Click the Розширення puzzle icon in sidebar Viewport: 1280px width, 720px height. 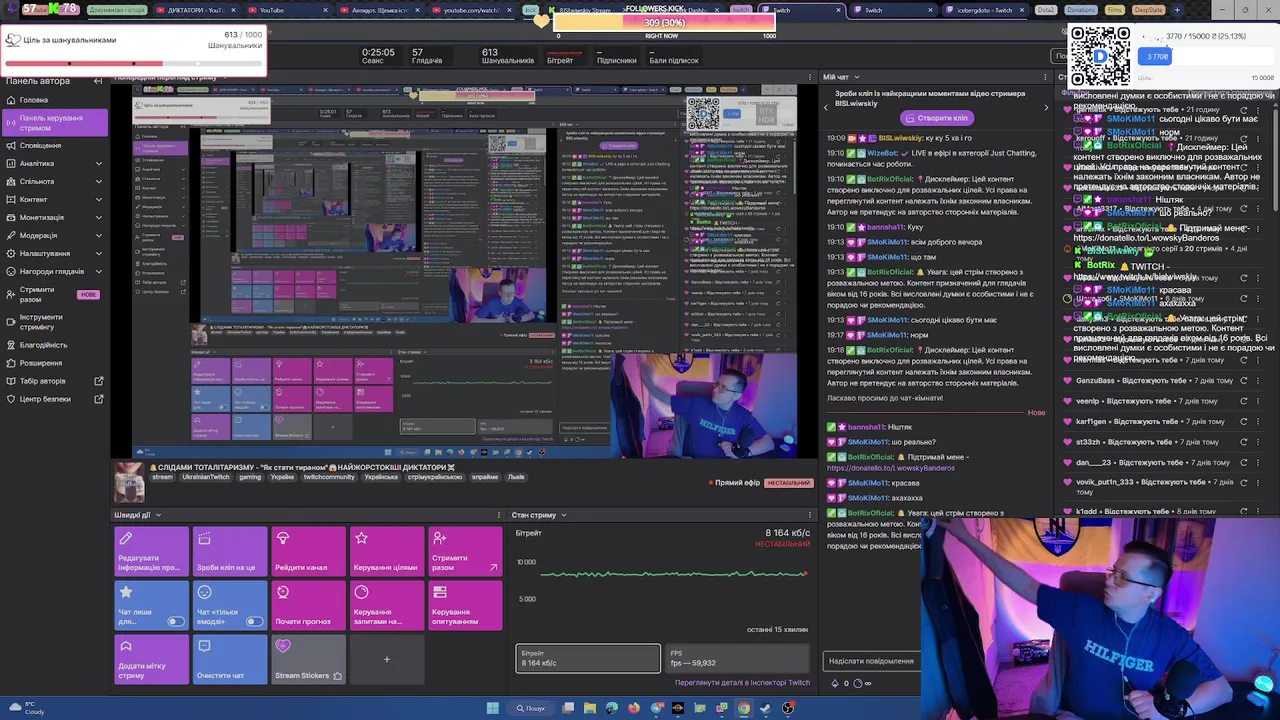[x=11, y=363]
